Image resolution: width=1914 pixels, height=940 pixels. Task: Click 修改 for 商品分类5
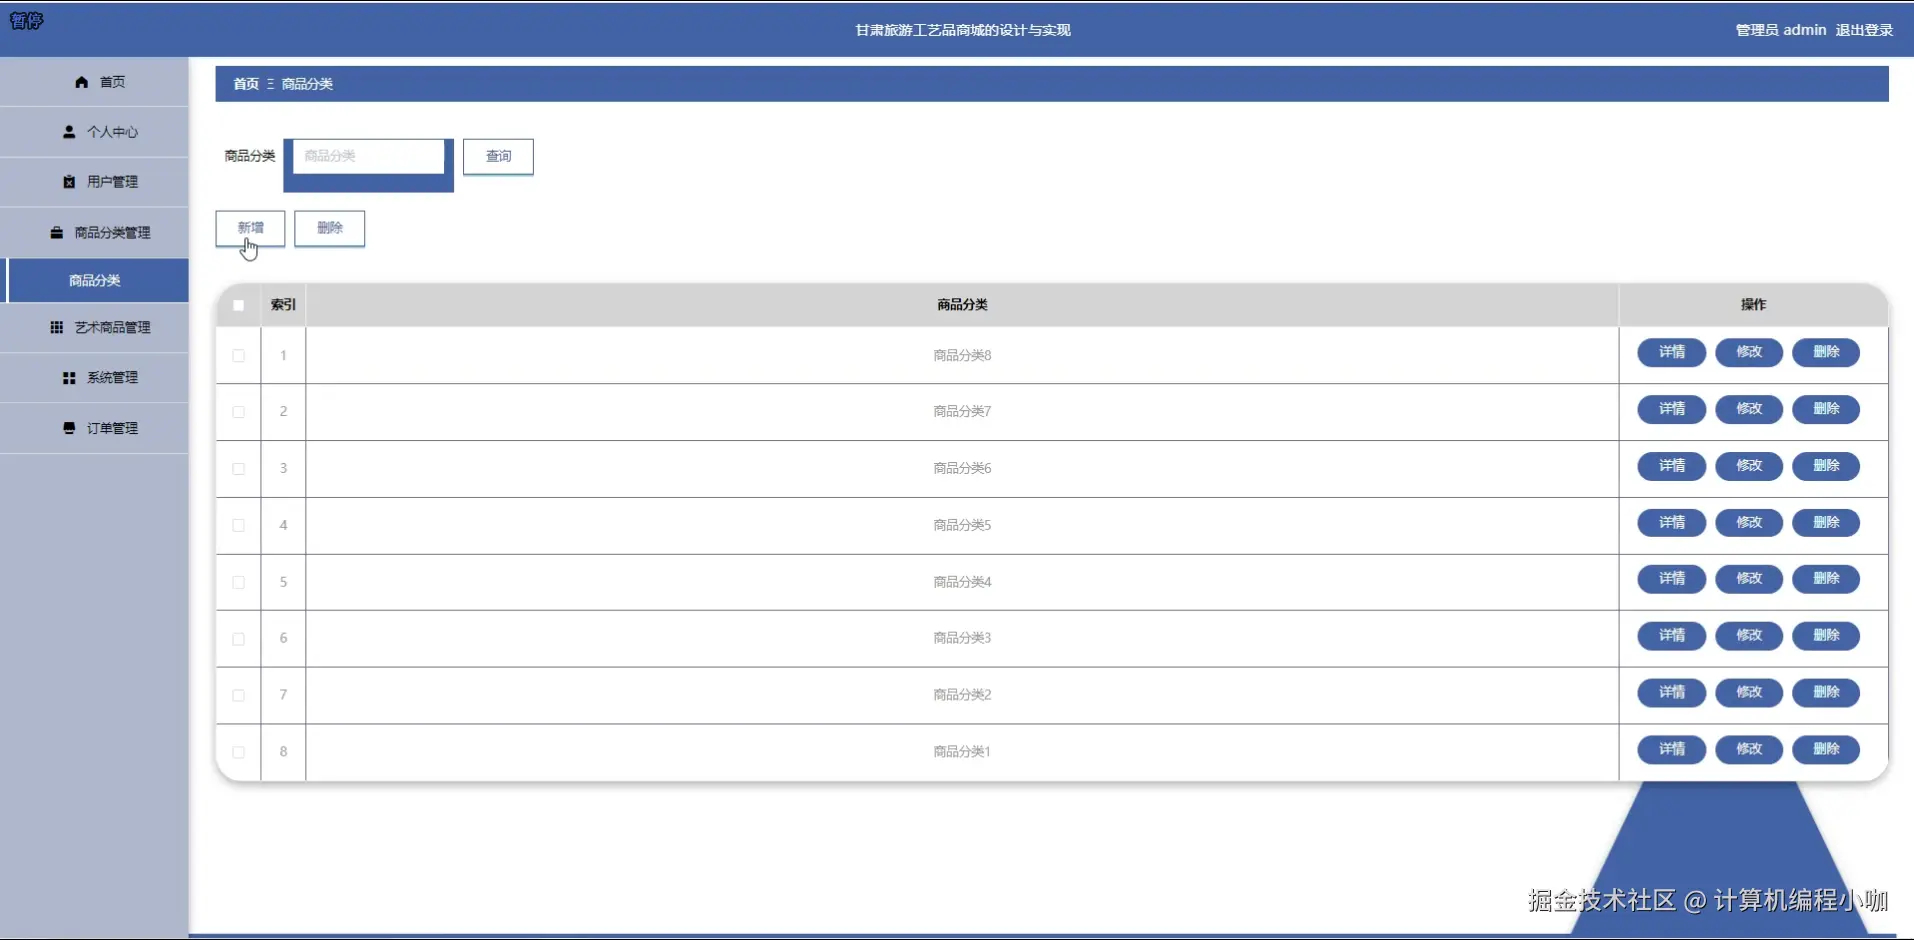point(1749,523)
